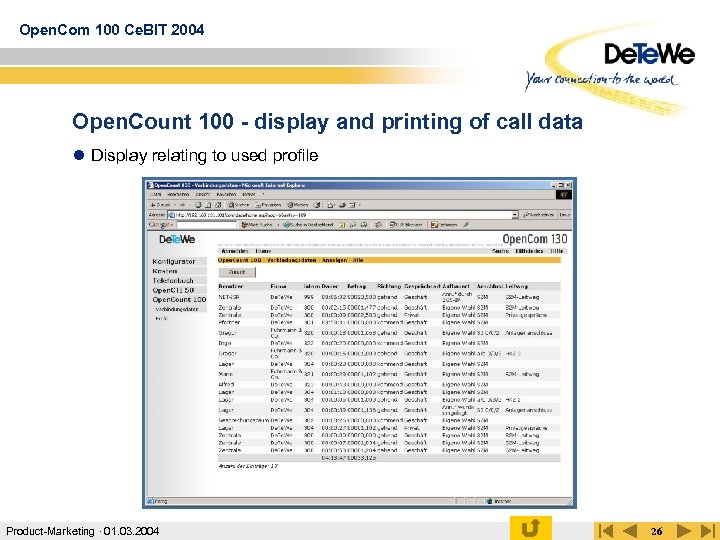The height and width of the screenshot is (540, 720).
Task: Click the Richtung column header
Action: pyautogui.click(x=389, y=286)
